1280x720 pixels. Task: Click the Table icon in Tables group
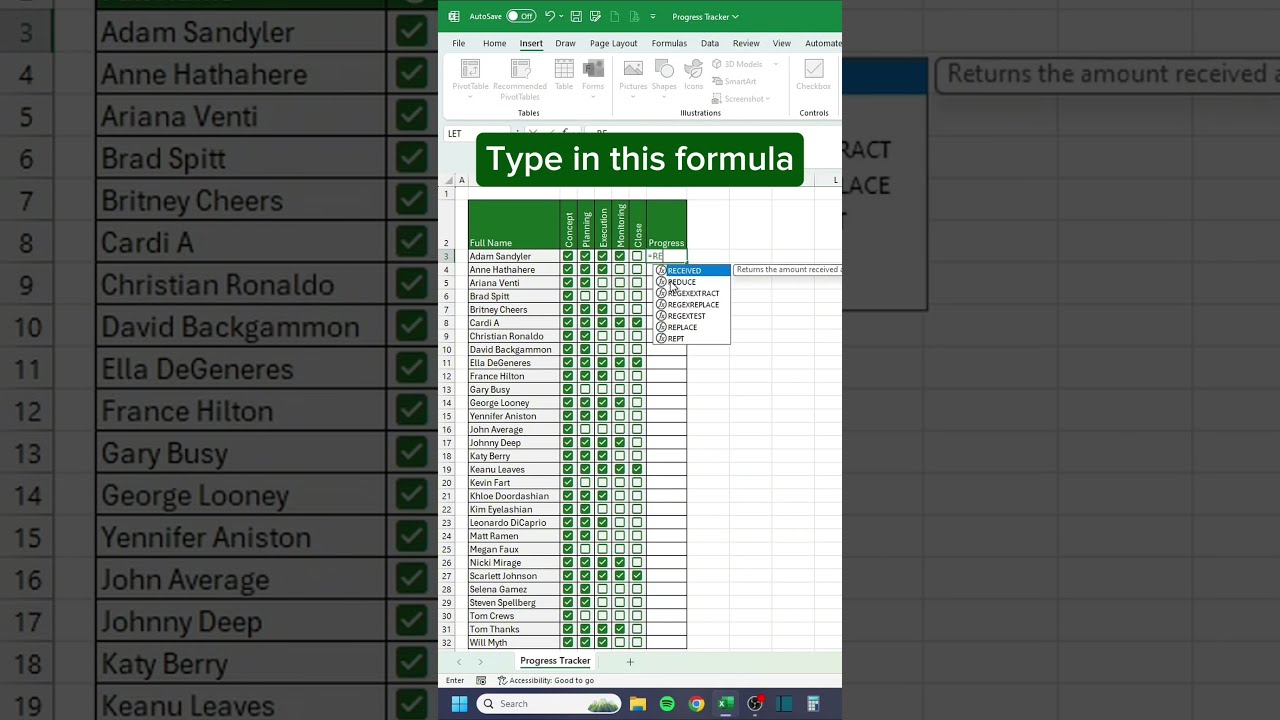click(x=564, y=69)
